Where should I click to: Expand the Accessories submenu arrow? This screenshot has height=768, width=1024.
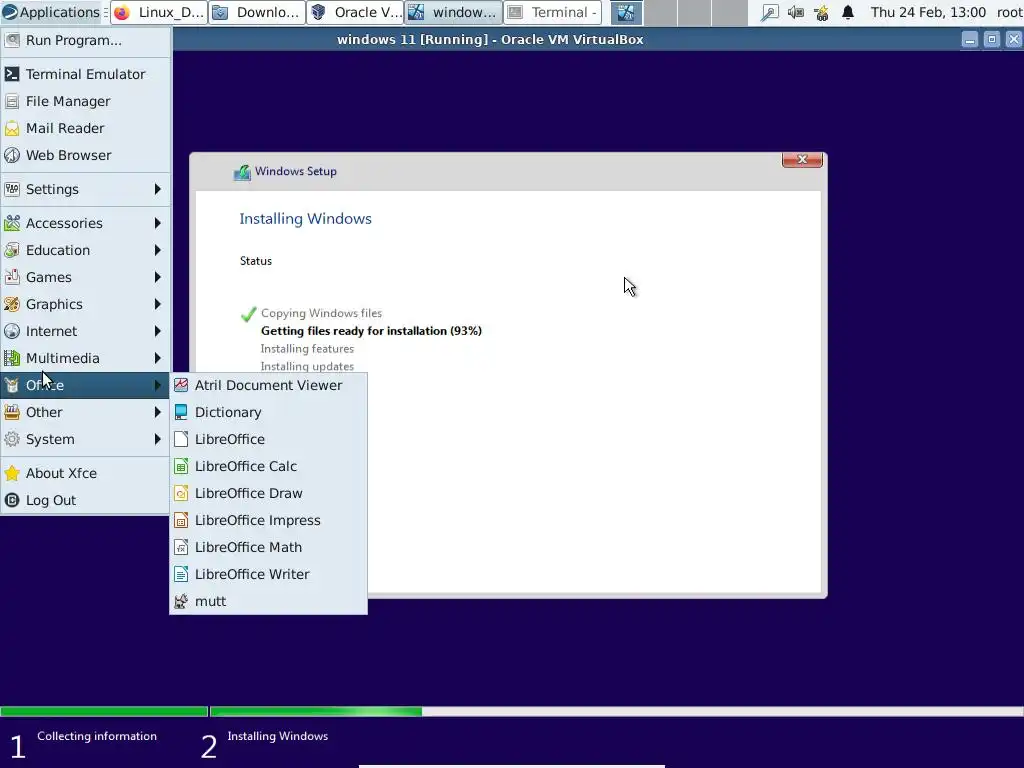click(x=157, y=223)
